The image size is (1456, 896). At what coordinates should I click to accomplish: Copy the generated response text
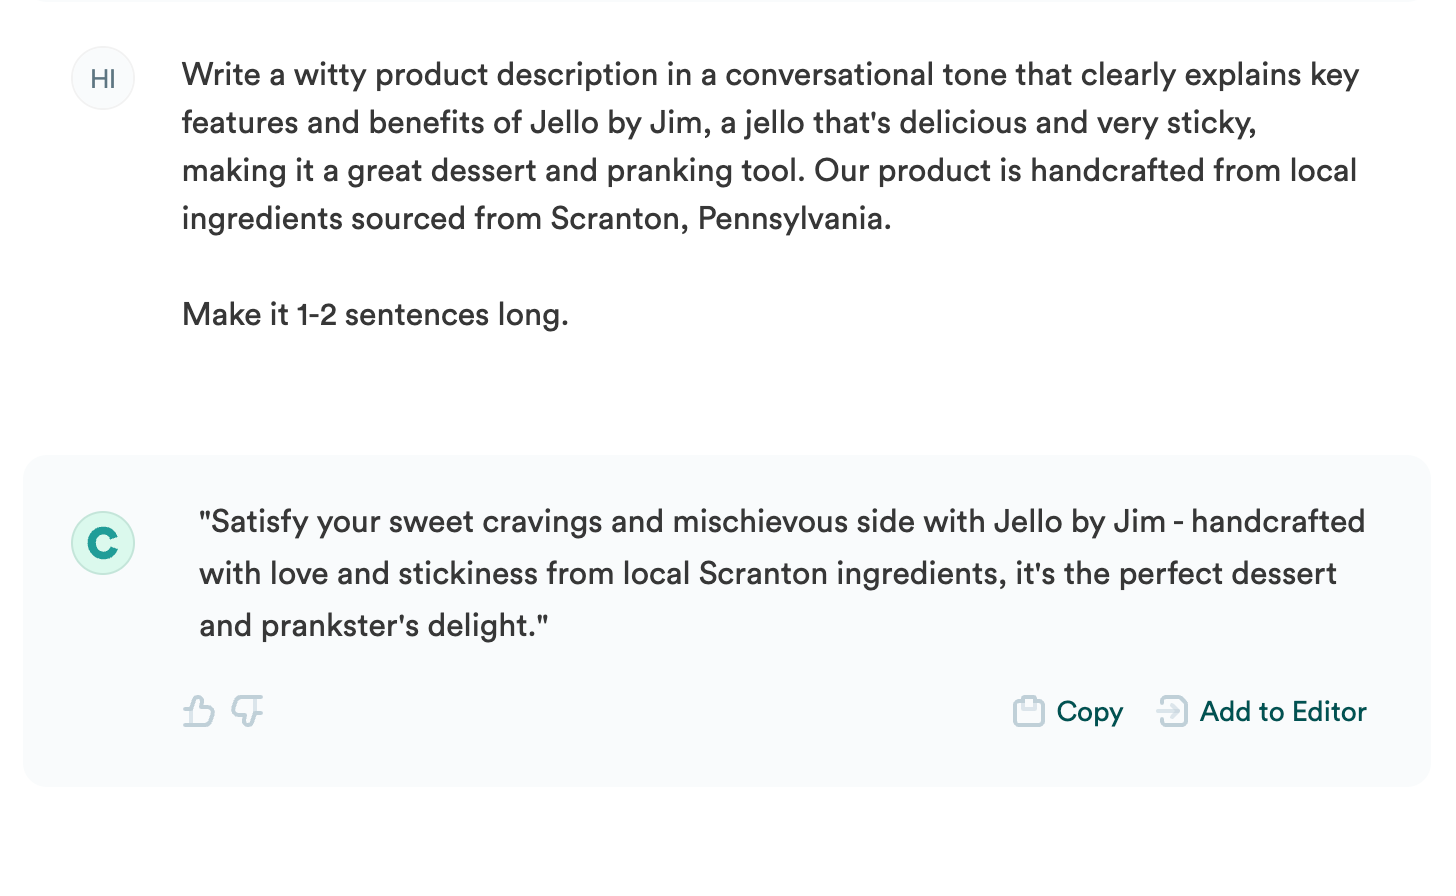point(1068,711)
